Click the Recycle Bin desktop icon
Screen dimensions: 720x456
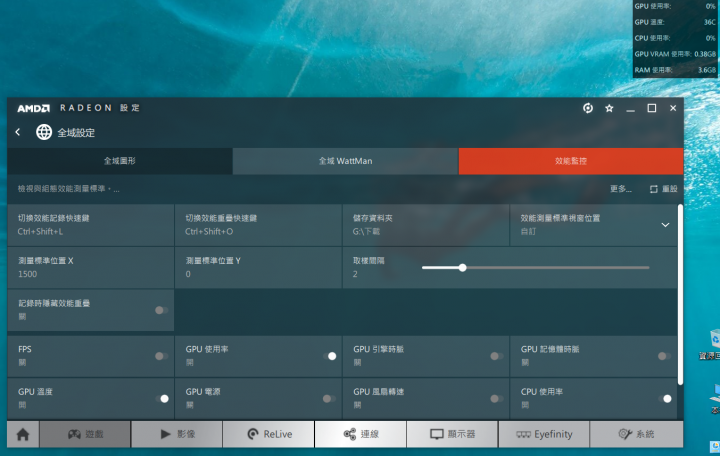point(712,344)
